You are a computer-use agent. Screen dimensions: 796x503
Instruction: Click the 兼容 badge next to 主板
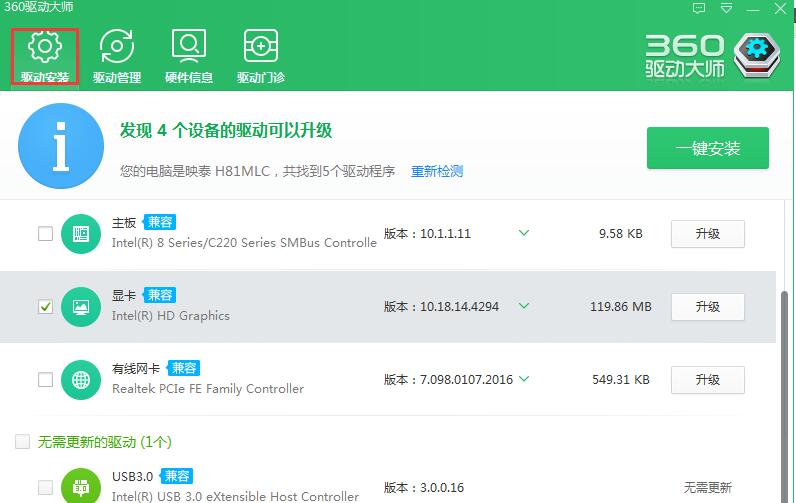pos(160,222)
